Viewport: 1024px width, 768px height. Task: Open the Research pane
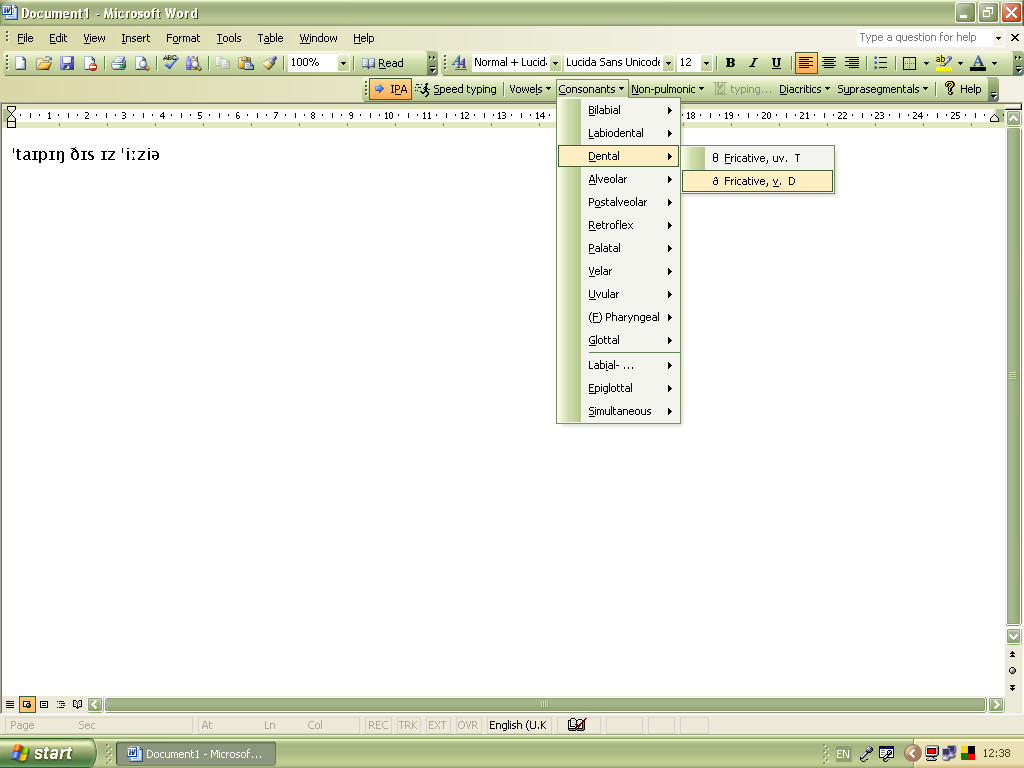click(193, 62)
